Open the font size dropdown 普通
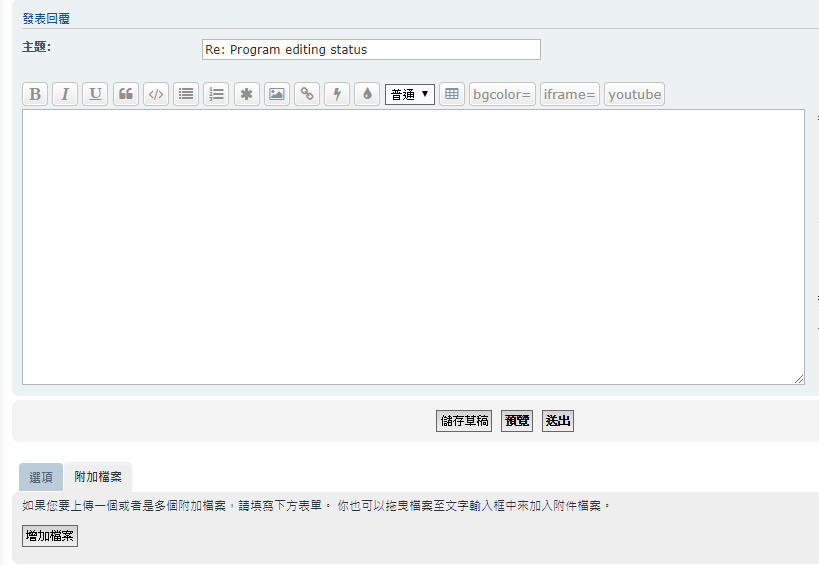The image size is (819, 565). pos(410,94)
